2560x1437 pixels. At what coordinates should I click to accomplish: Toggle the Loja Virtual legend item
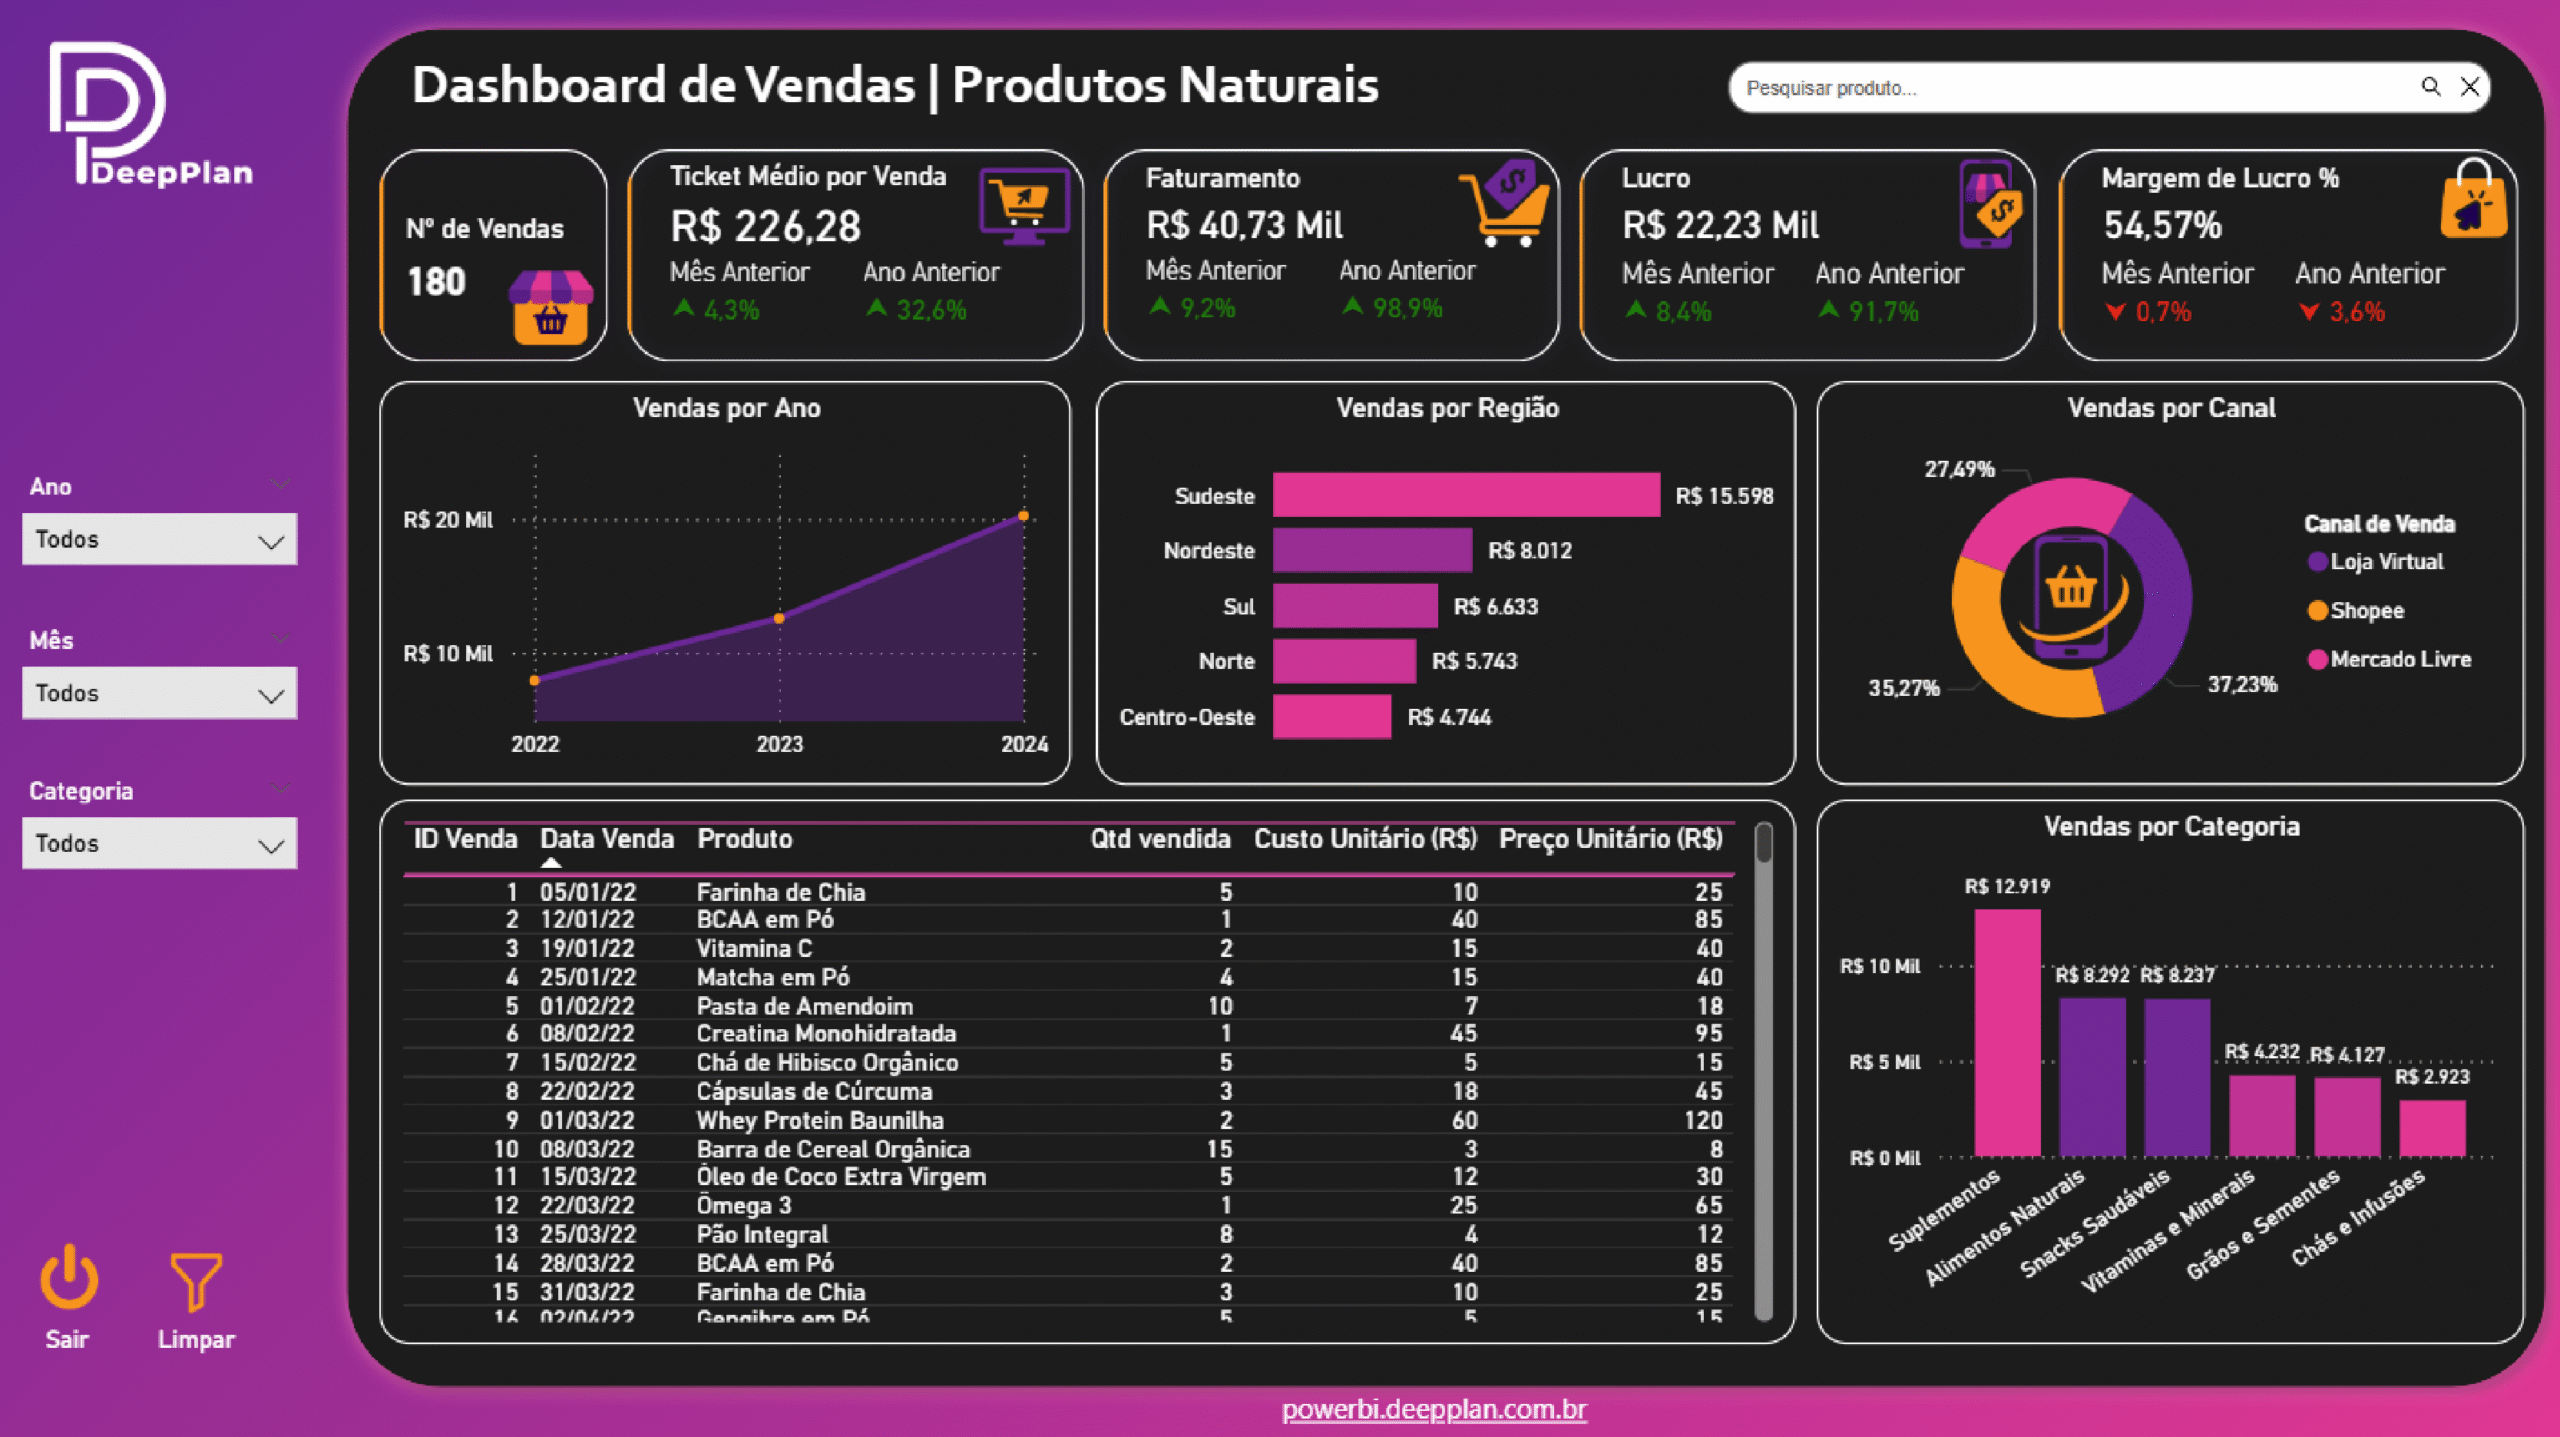pyautogui.click(x=2375, y=561)
